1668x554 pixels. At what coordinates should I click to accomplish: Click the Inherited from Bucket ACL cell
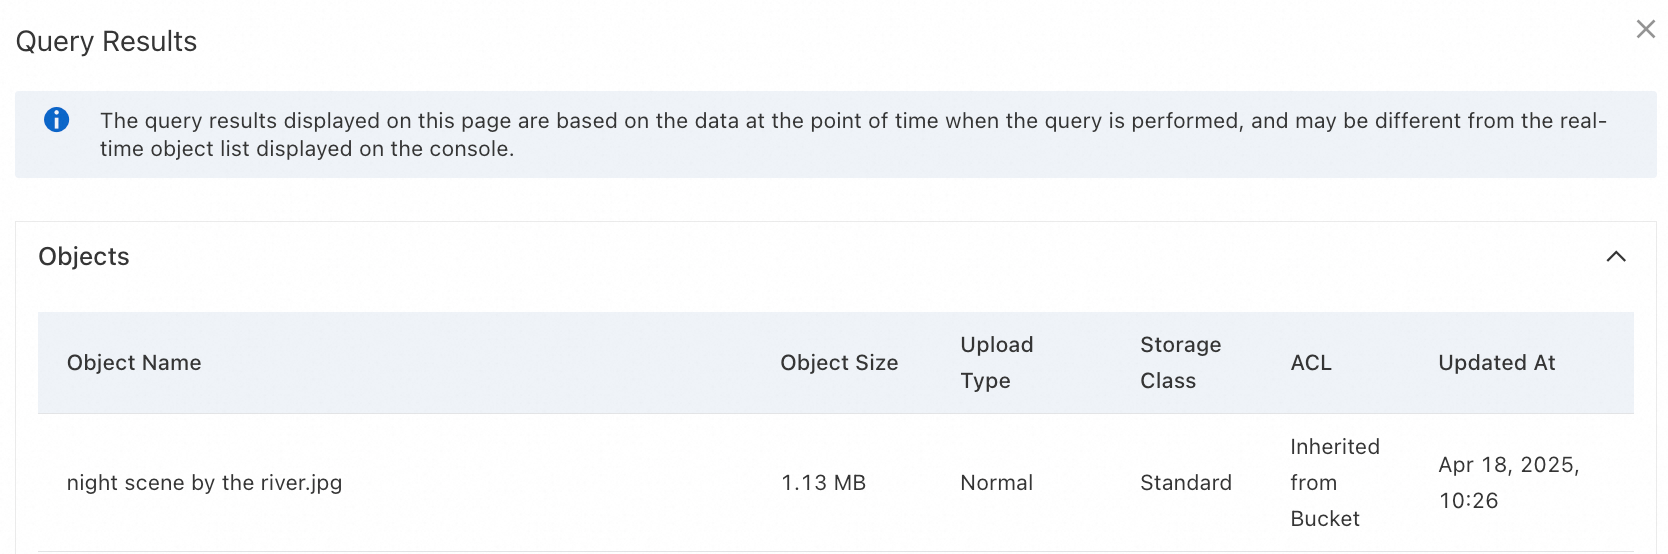pyautogui.click(x=1334, y=483)
